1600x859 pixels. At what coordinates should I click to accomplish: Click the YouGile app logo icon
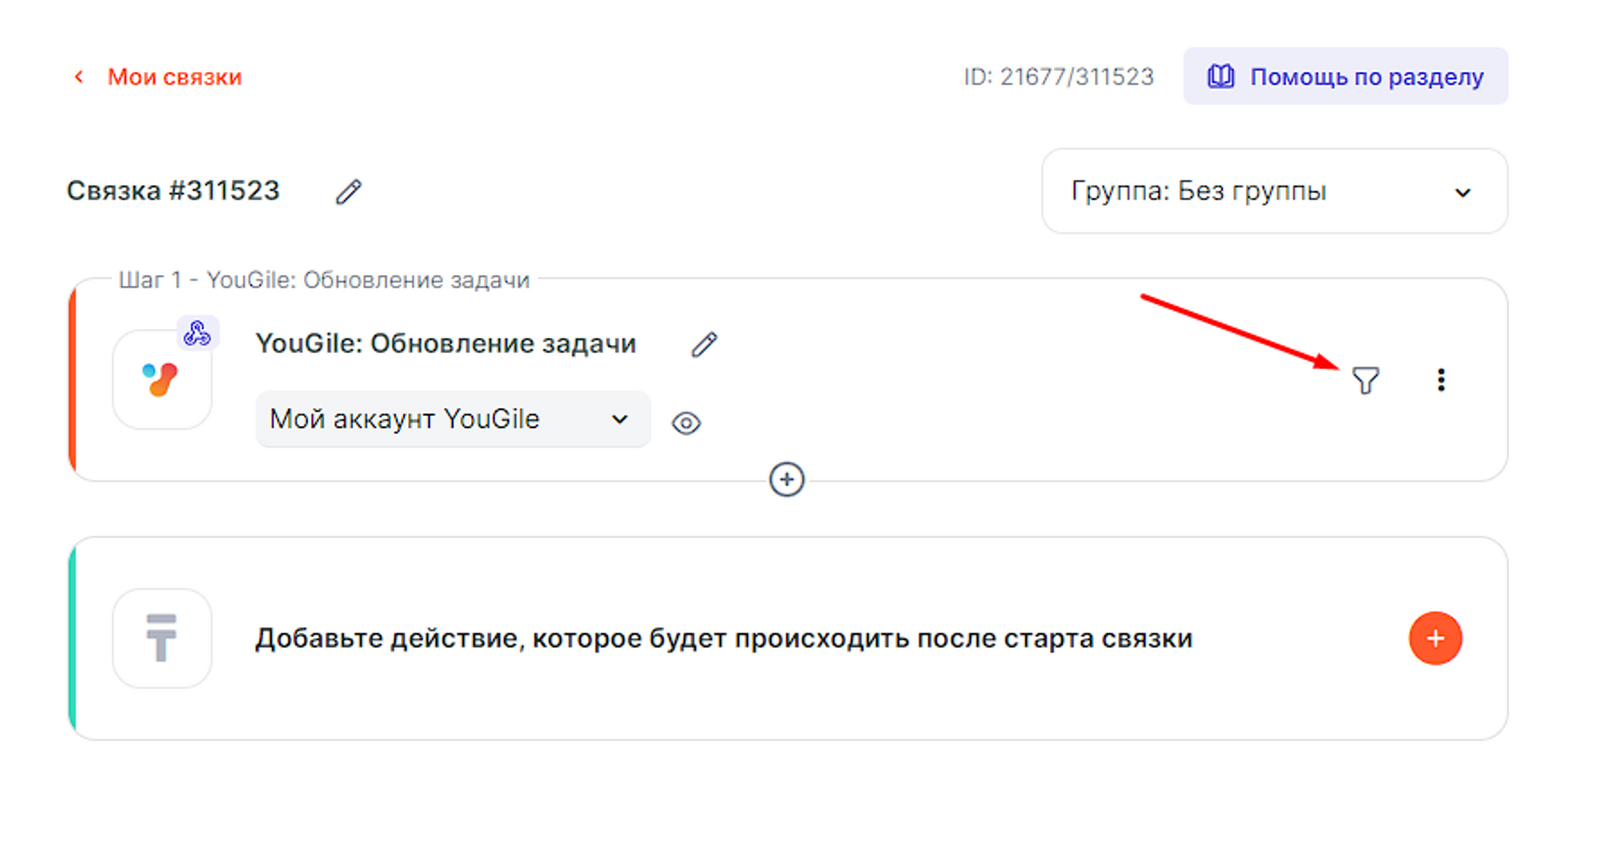coord(161,380)
